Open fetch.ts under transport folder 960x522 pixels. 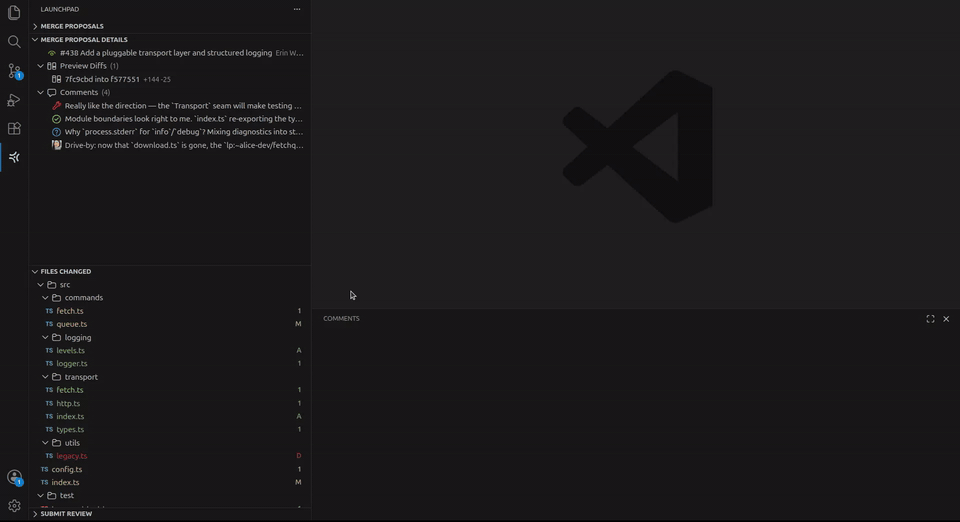tap(170, 390)
